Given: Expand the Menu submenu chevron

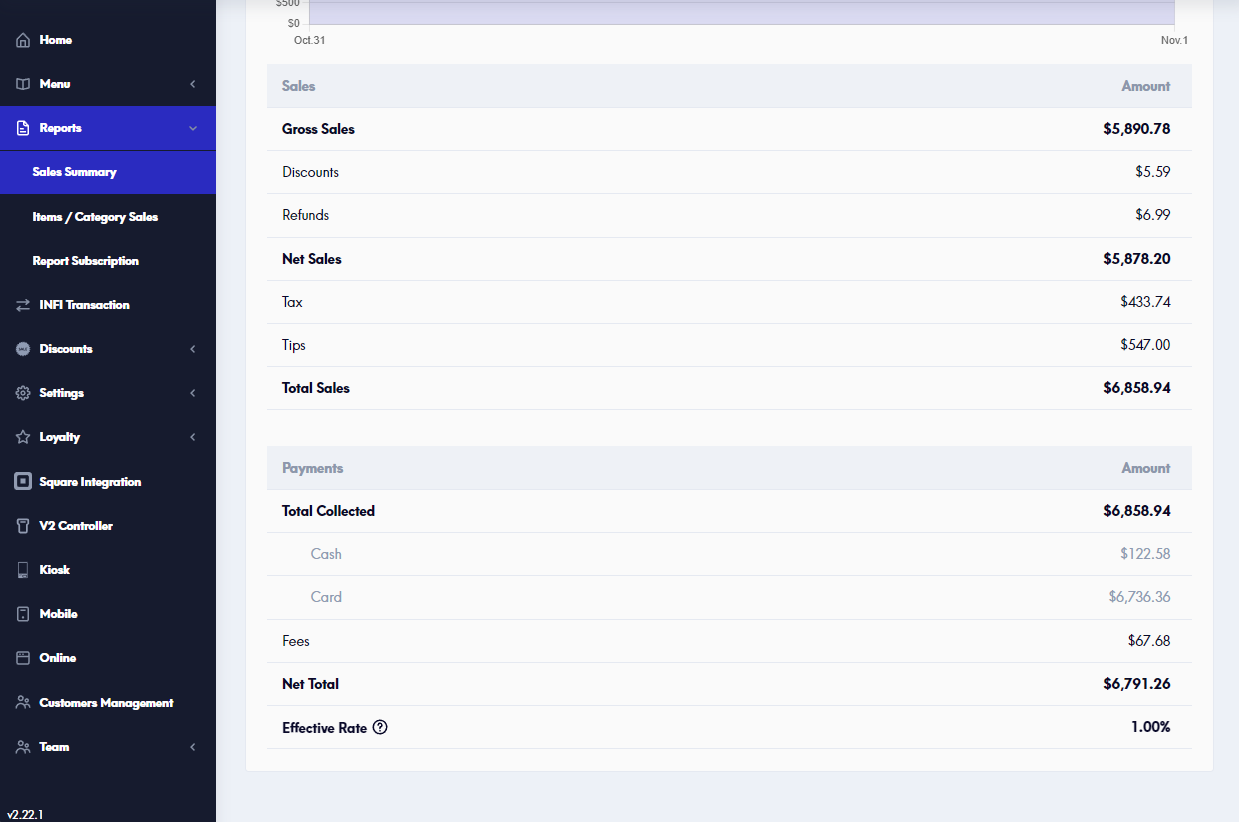Looking at the screenshot, I should pos(193,85).
